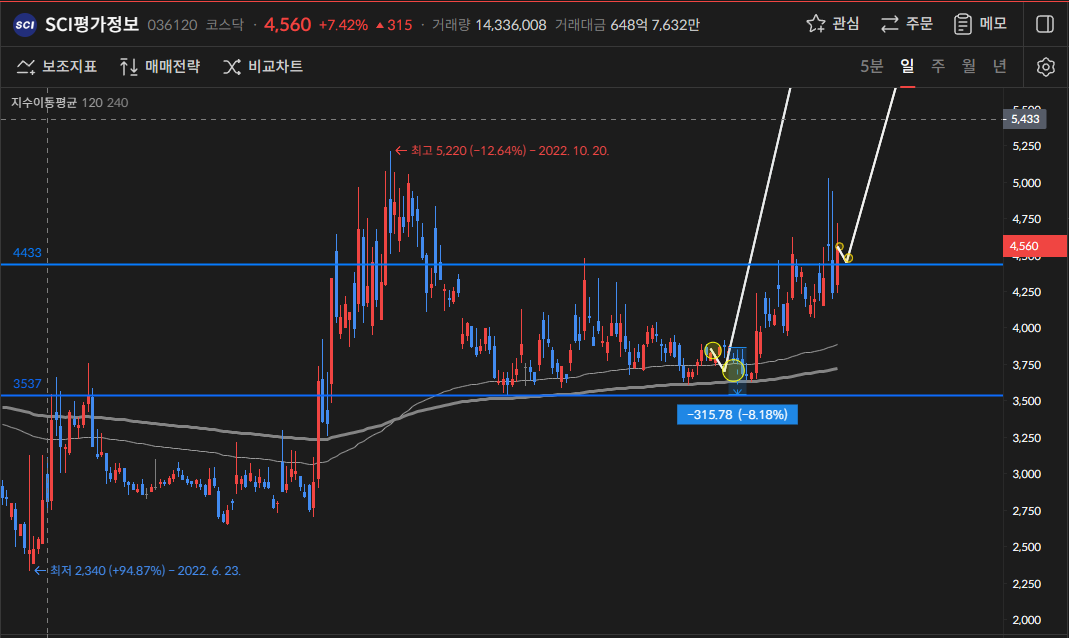The image size is (1069, 638).
Task: Switch to 5분 timeframe
Action: 871,66
